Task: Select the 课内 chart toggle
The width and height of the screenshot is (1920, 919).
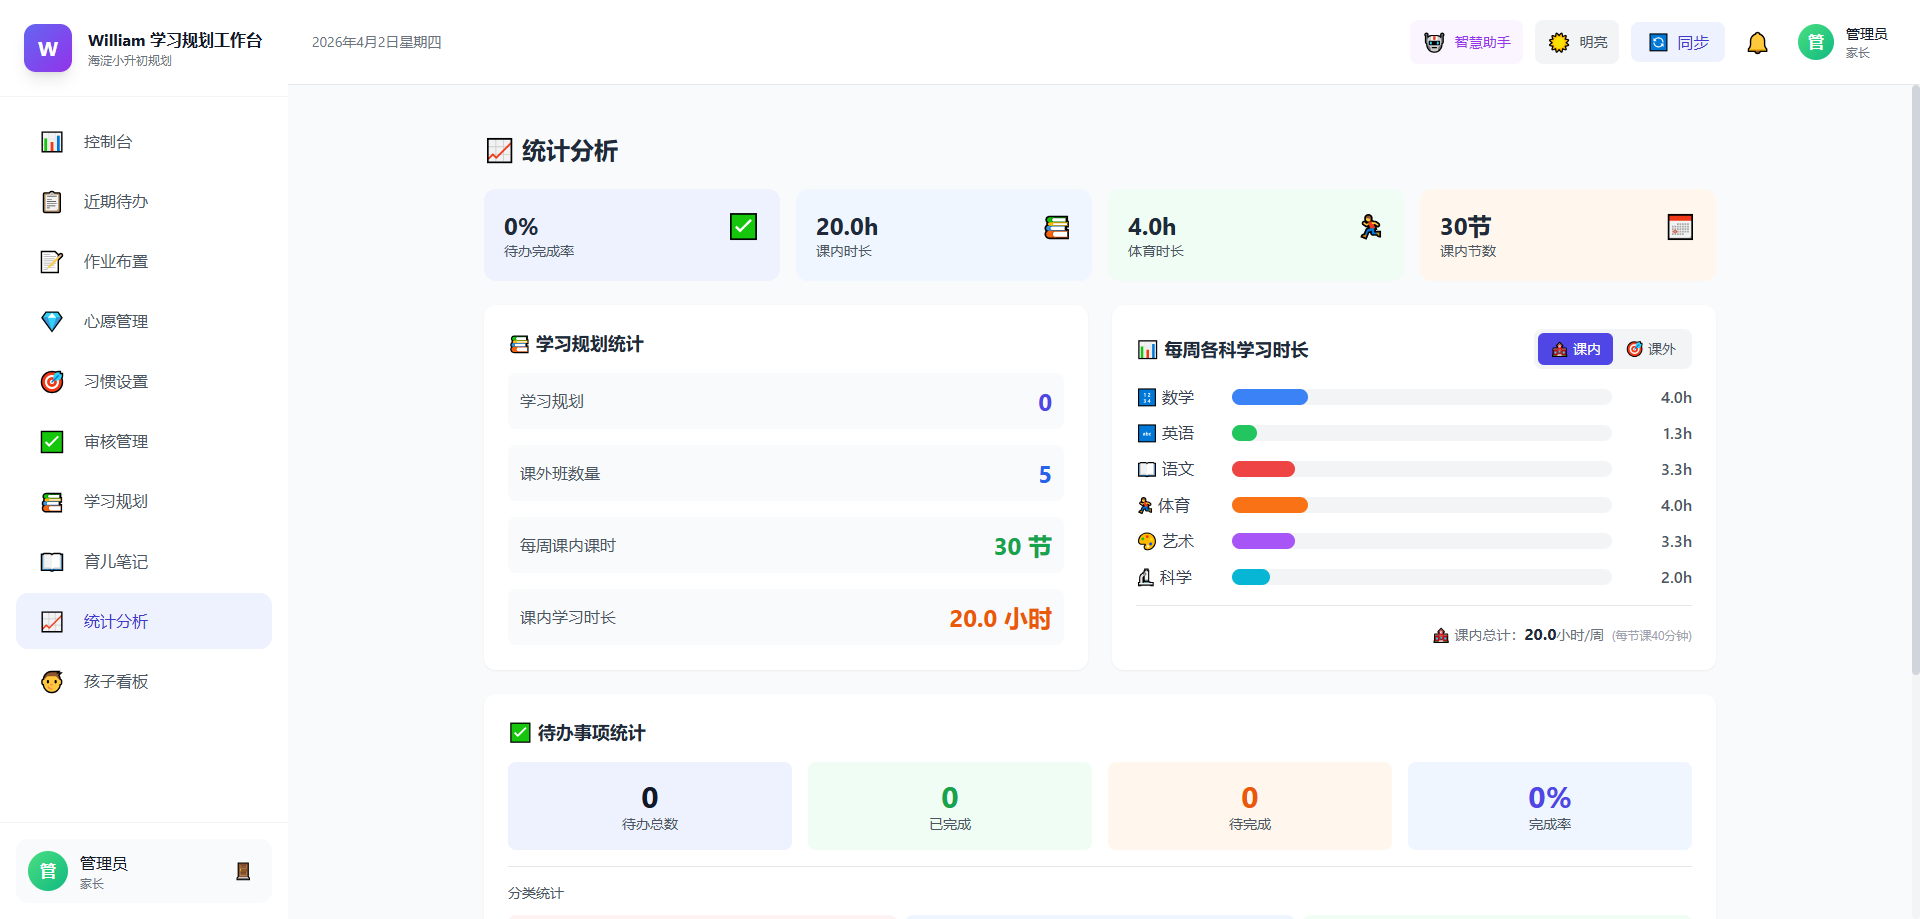Action: 1575,349
